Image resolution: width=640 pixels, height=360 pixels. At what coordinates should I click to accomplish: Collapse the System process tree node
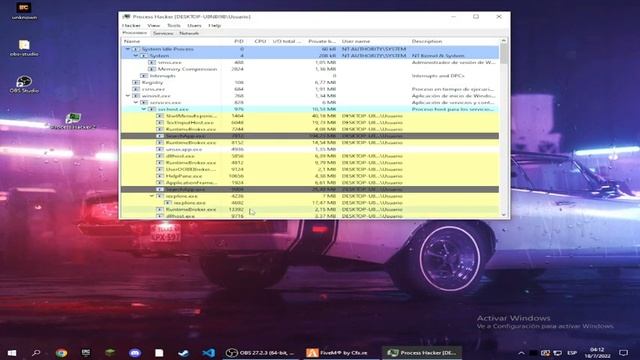[136, 56]
